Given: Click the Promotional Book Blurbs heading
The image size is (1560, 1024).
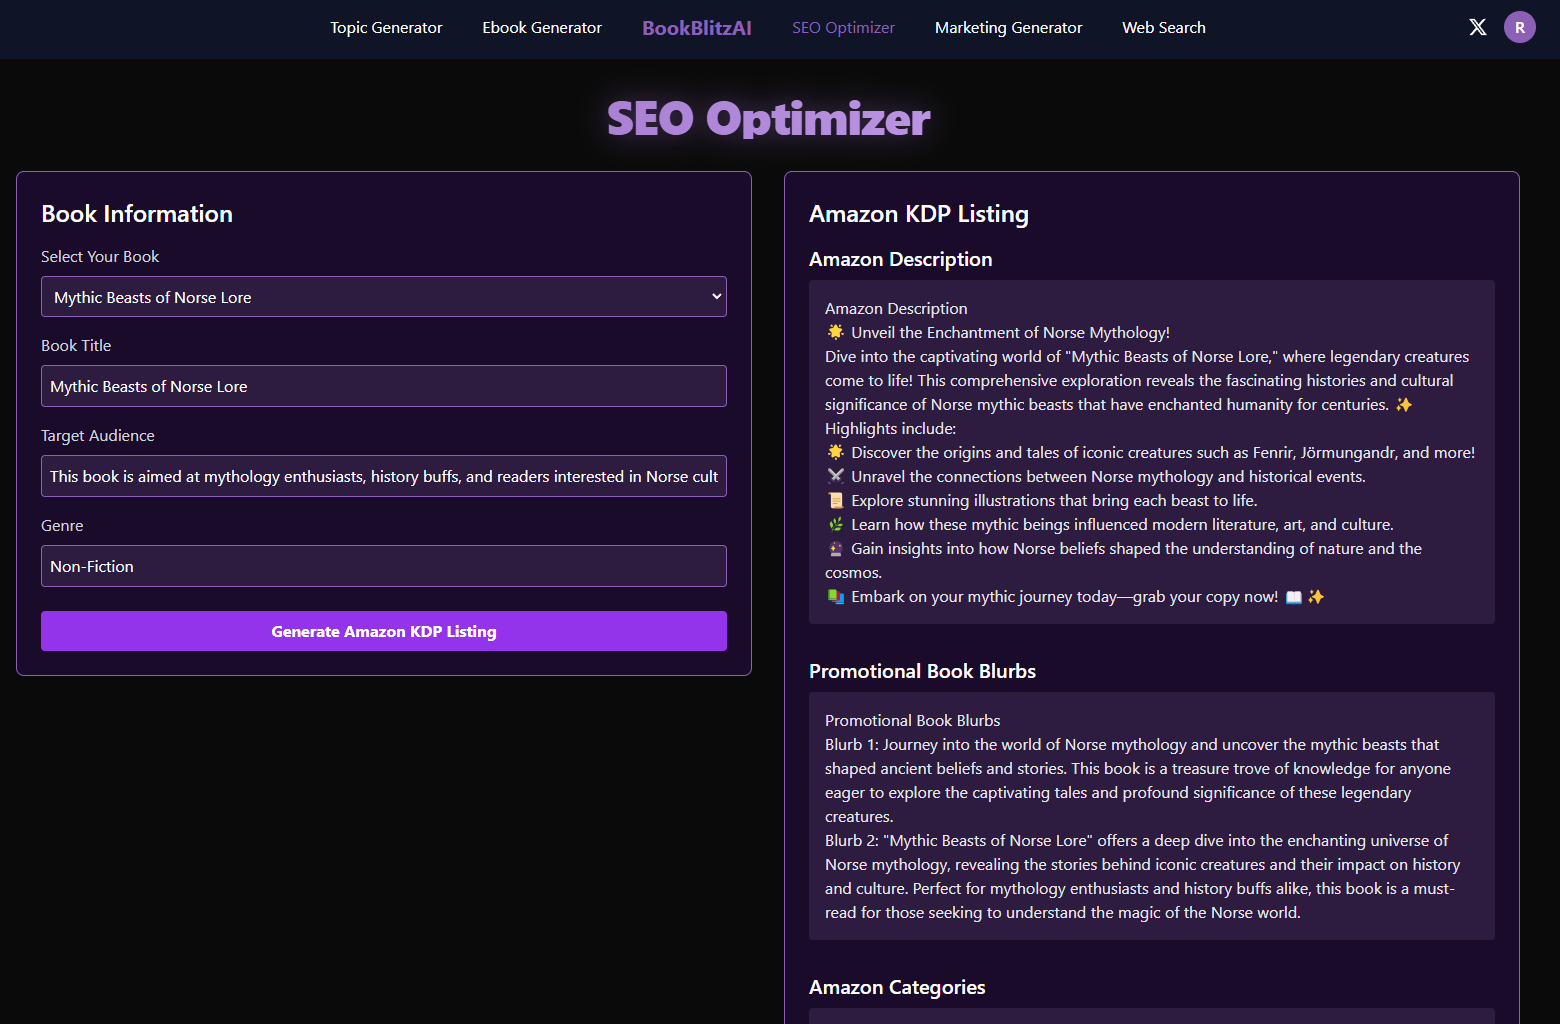Looking at the screenshot, I should point(922,671).
